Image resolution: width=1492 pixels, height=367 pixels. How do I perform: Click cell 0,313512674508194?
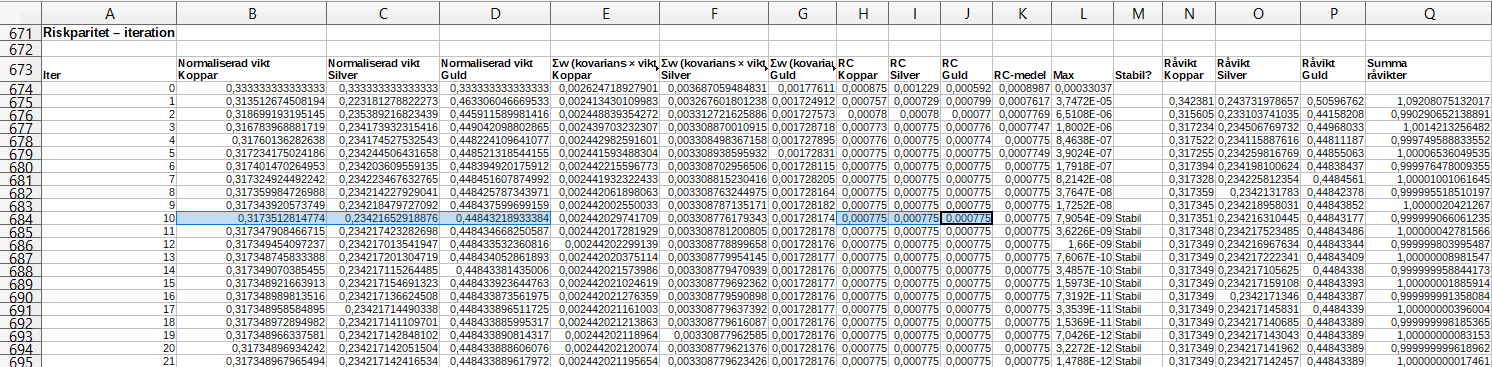[x=252, y=102]
